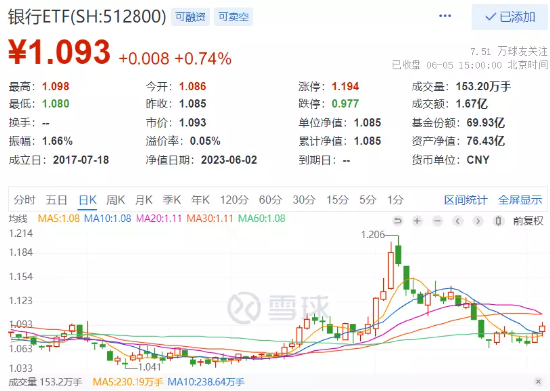Click the current price ¥1.093

[x=59, y=52]
